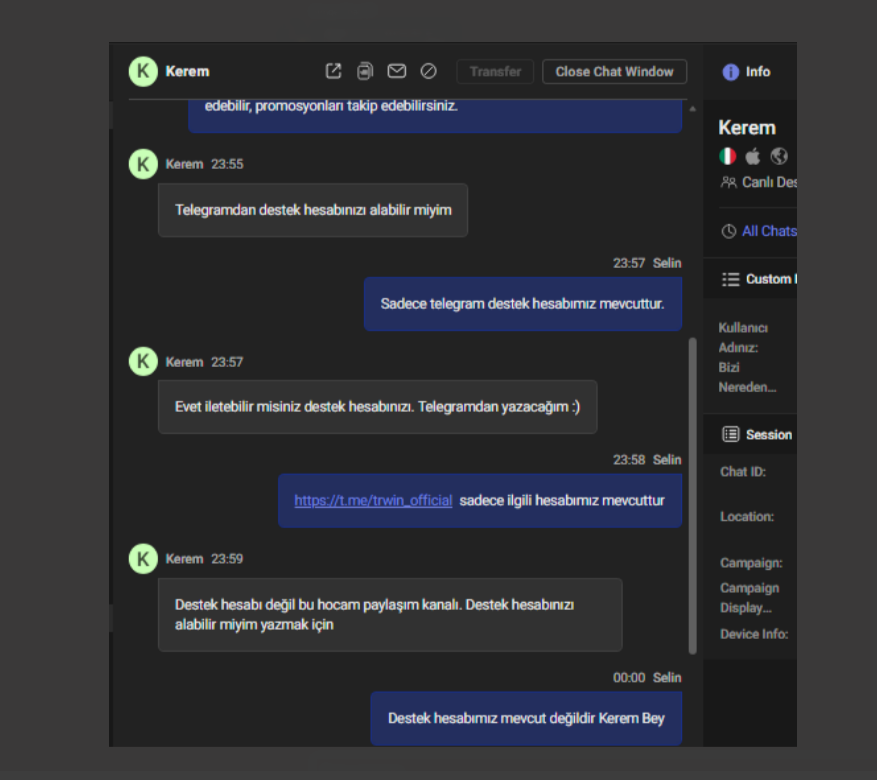Expand the Custom section header
The image size is (877, 780).
click(750, 279)
